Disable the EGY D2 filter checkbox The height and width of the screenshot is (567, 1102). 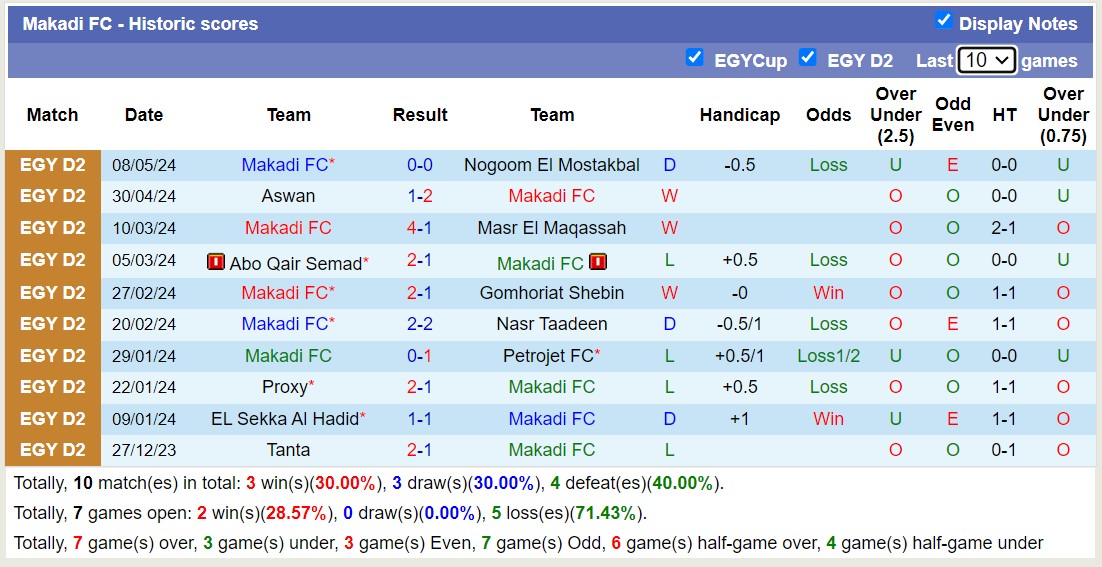click(808, 57)
